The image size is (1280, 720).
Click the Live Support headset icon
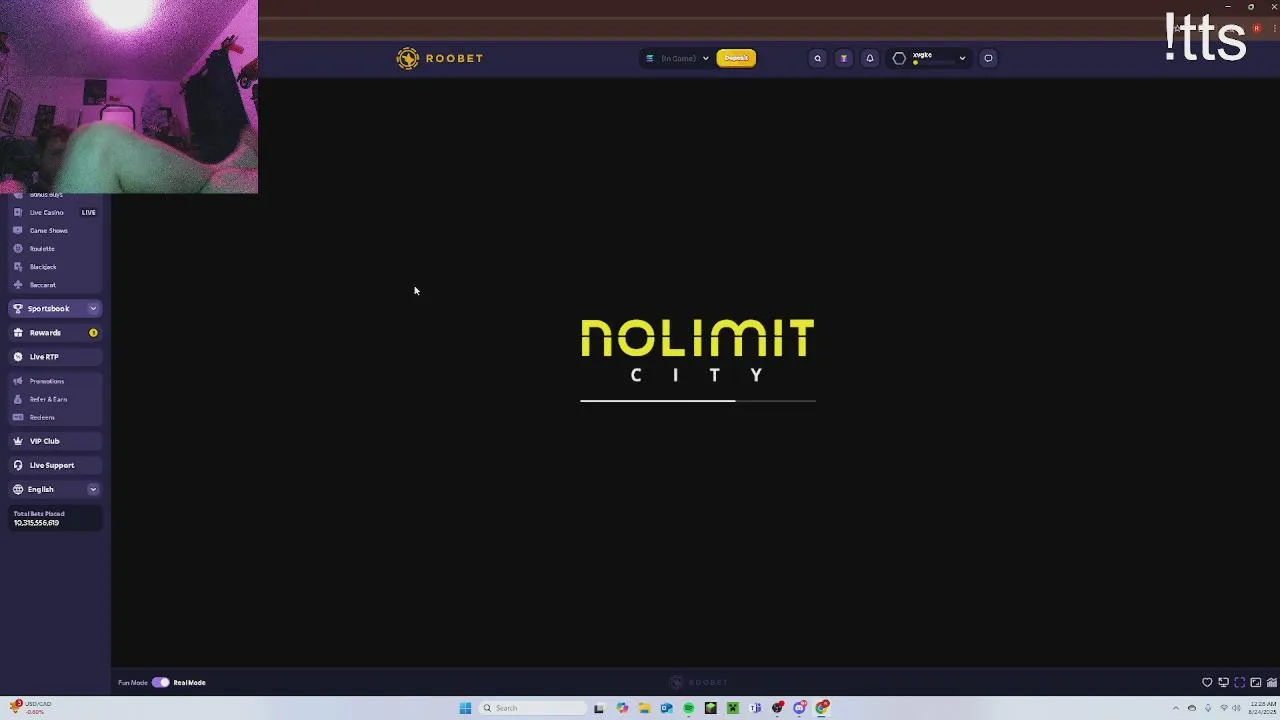pyautogui.click(x=18, y=465)
